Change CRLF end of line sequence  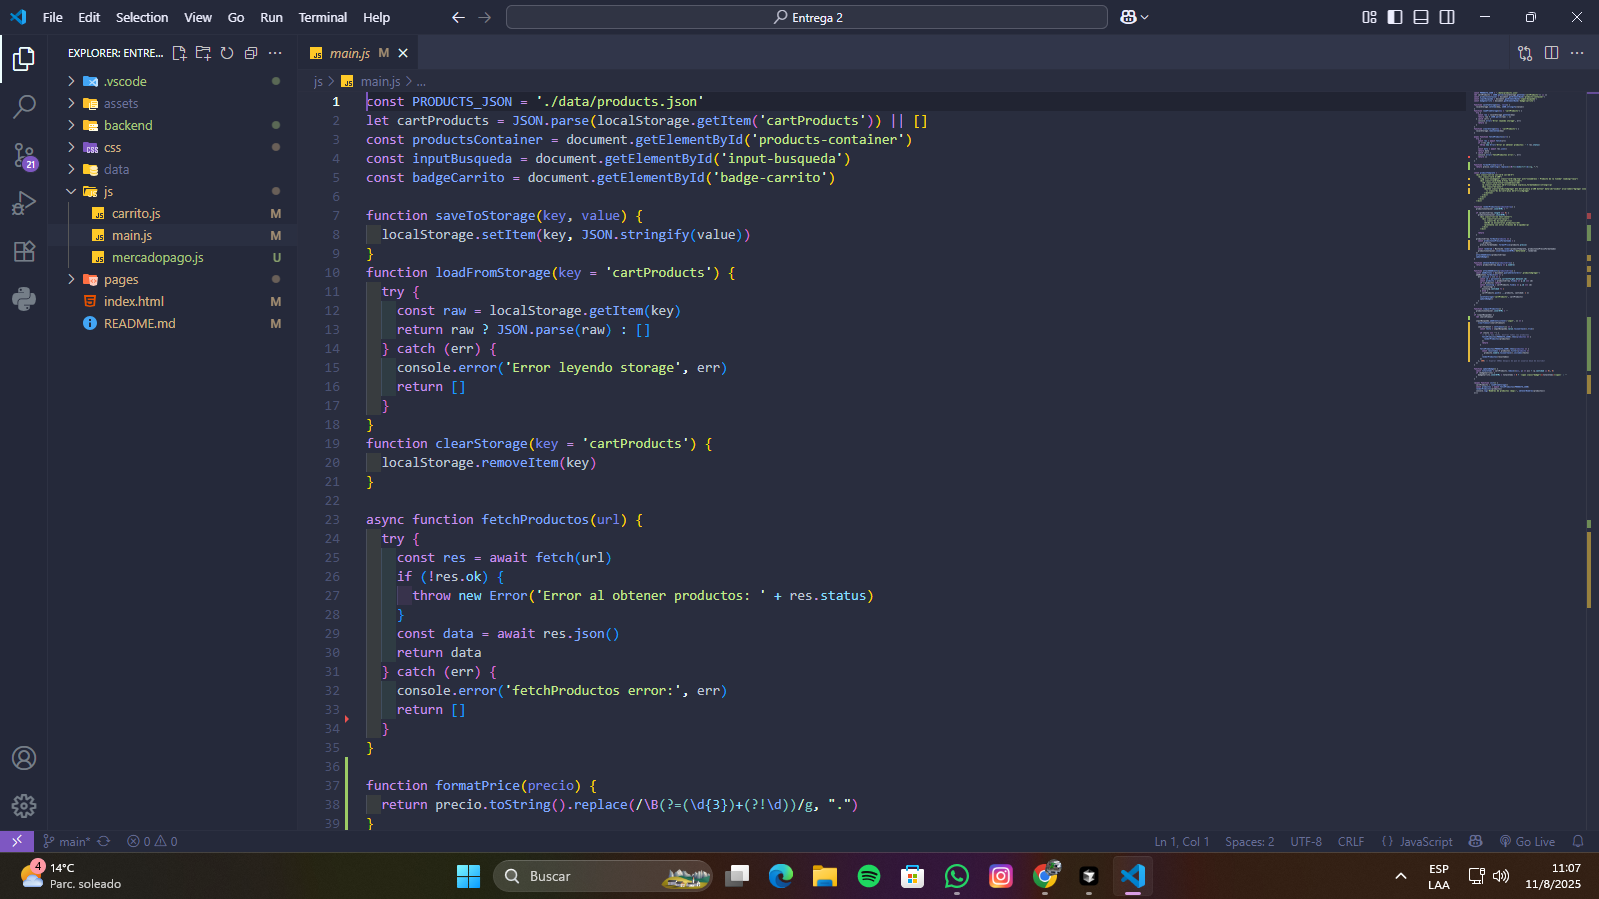[1351, 841]
